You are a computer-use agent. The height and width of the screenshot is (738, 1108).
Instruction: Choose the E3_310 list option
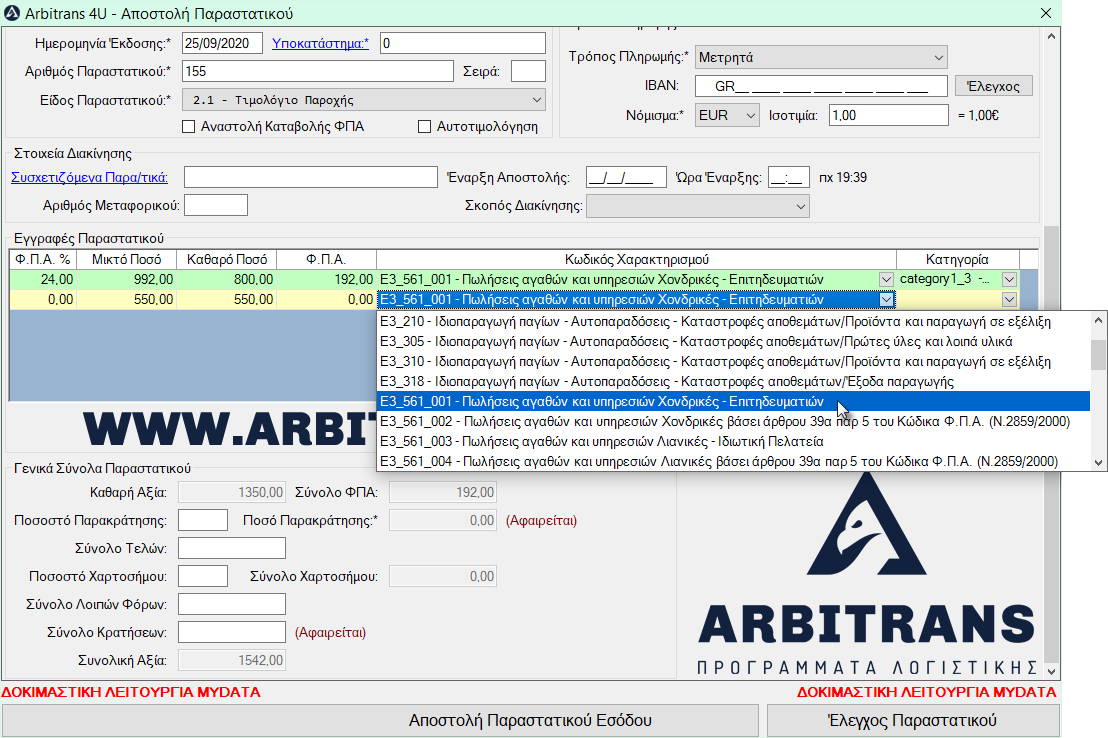[733, 361]
